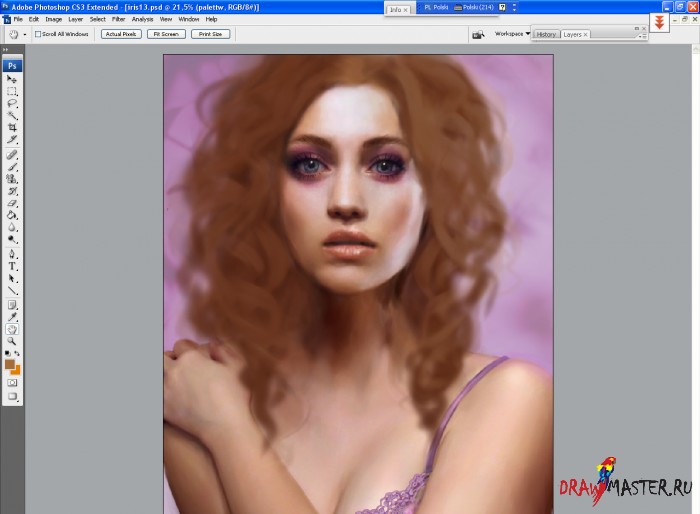
Task: Close the Layers tab
Action: point(585,34)
